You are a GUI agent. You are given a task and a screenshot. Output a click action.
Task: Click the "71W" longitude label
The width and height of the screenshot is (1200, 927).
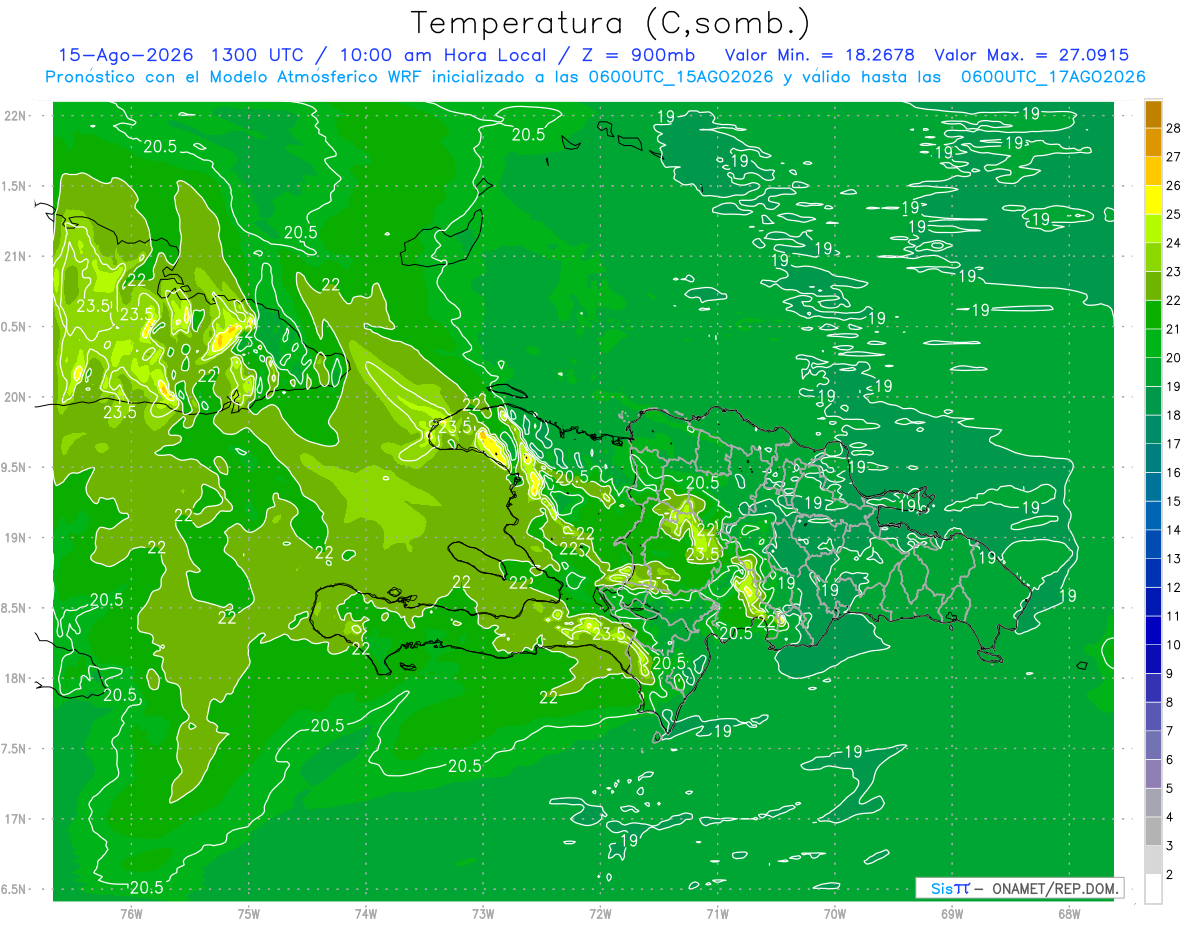(717, 914)
